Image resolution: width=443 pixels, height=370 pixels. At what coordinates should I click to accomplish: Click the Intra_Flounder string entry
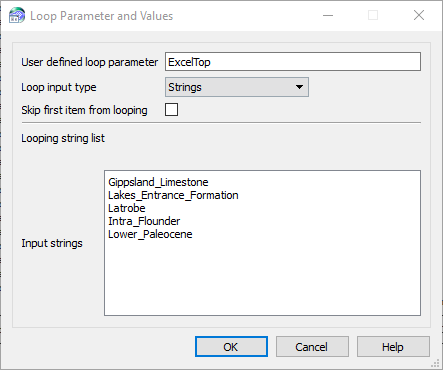tap(144, 221)
